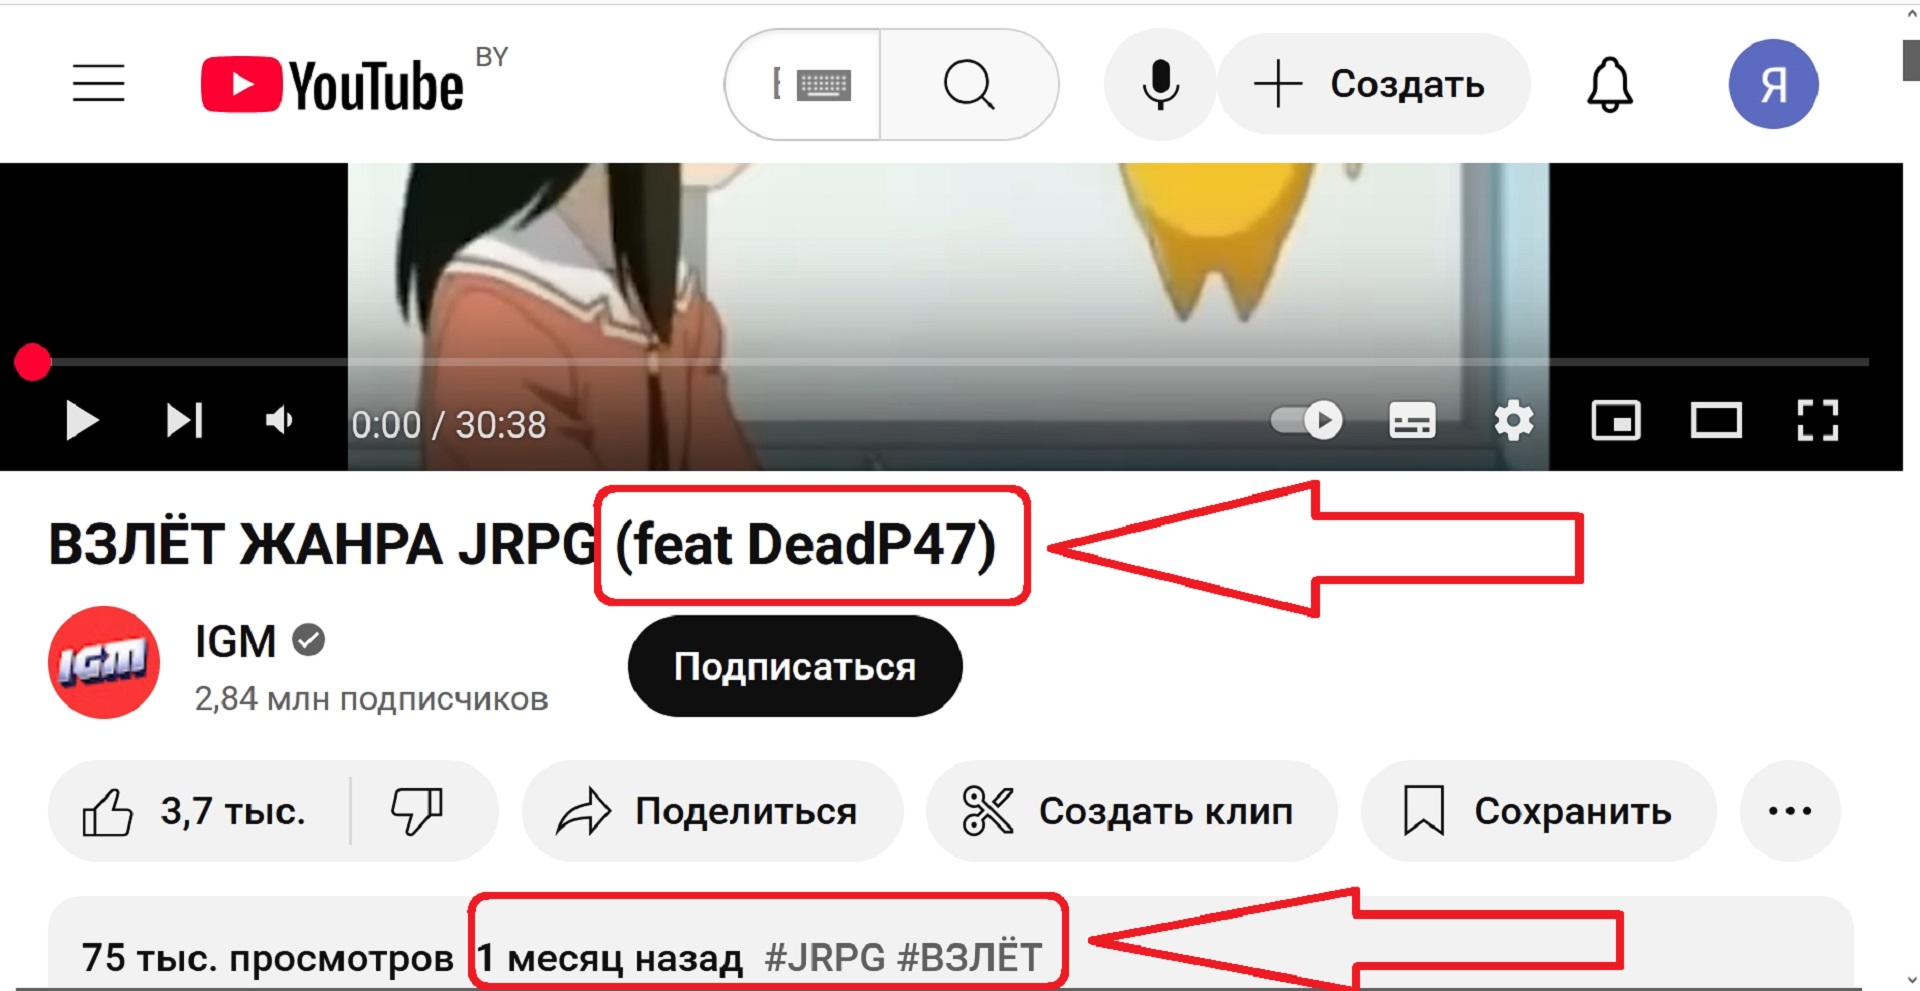Screen dimensions: 1920x991
Task: Go to YouTube home via logo
Action: point(332,84)
